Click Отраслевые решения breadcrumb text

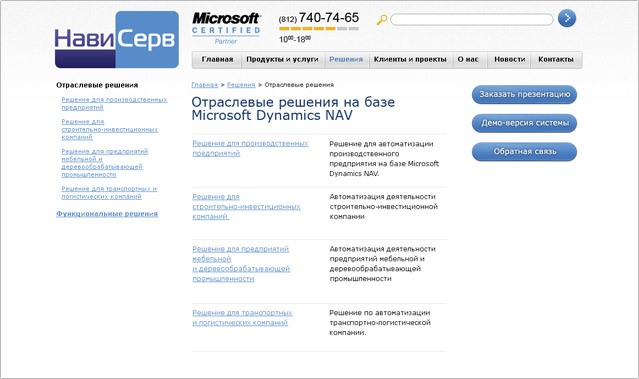click(299, 85)
